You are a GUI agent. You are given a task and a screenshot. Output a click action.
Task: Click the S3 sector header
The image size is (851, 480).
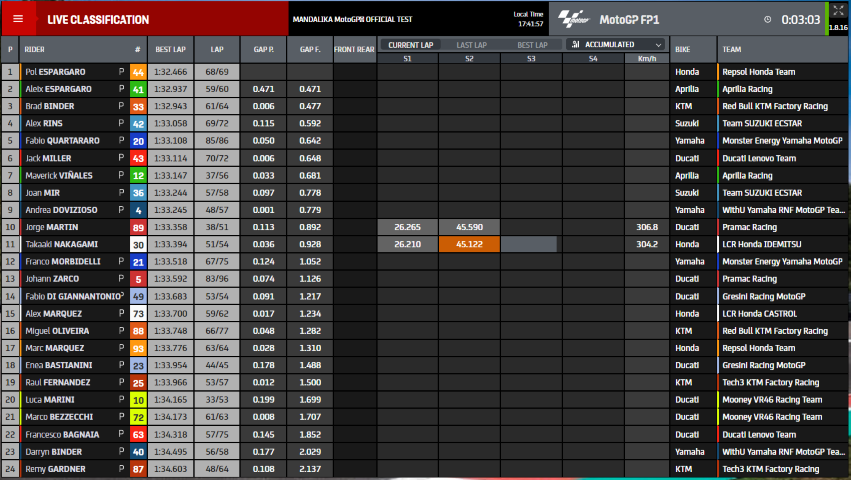pyautogui.click(x=531, y=59)
